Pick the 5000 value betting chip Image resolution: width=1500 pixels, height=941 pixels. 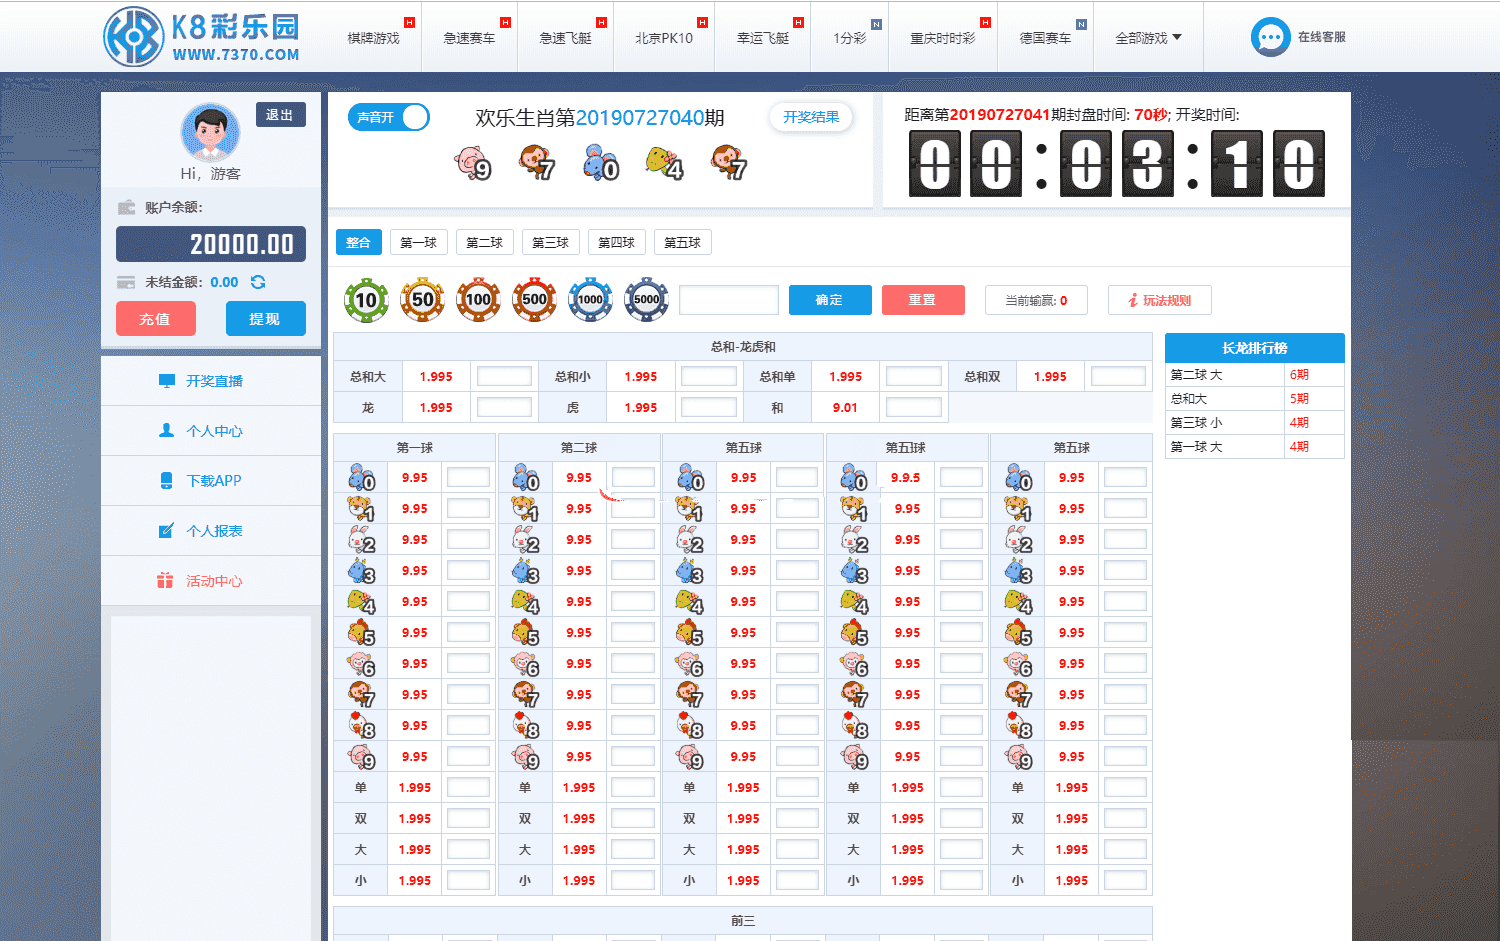pyautogui.click(x=646, y=300)
